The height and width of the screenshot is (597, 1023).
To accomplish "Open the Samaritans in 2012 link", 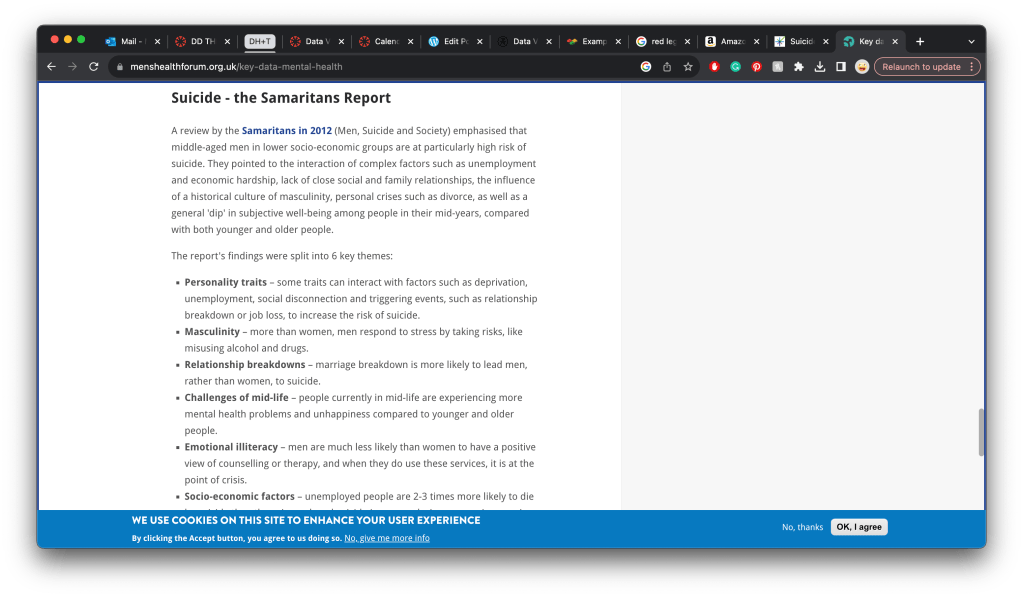I will click(286, 131).
